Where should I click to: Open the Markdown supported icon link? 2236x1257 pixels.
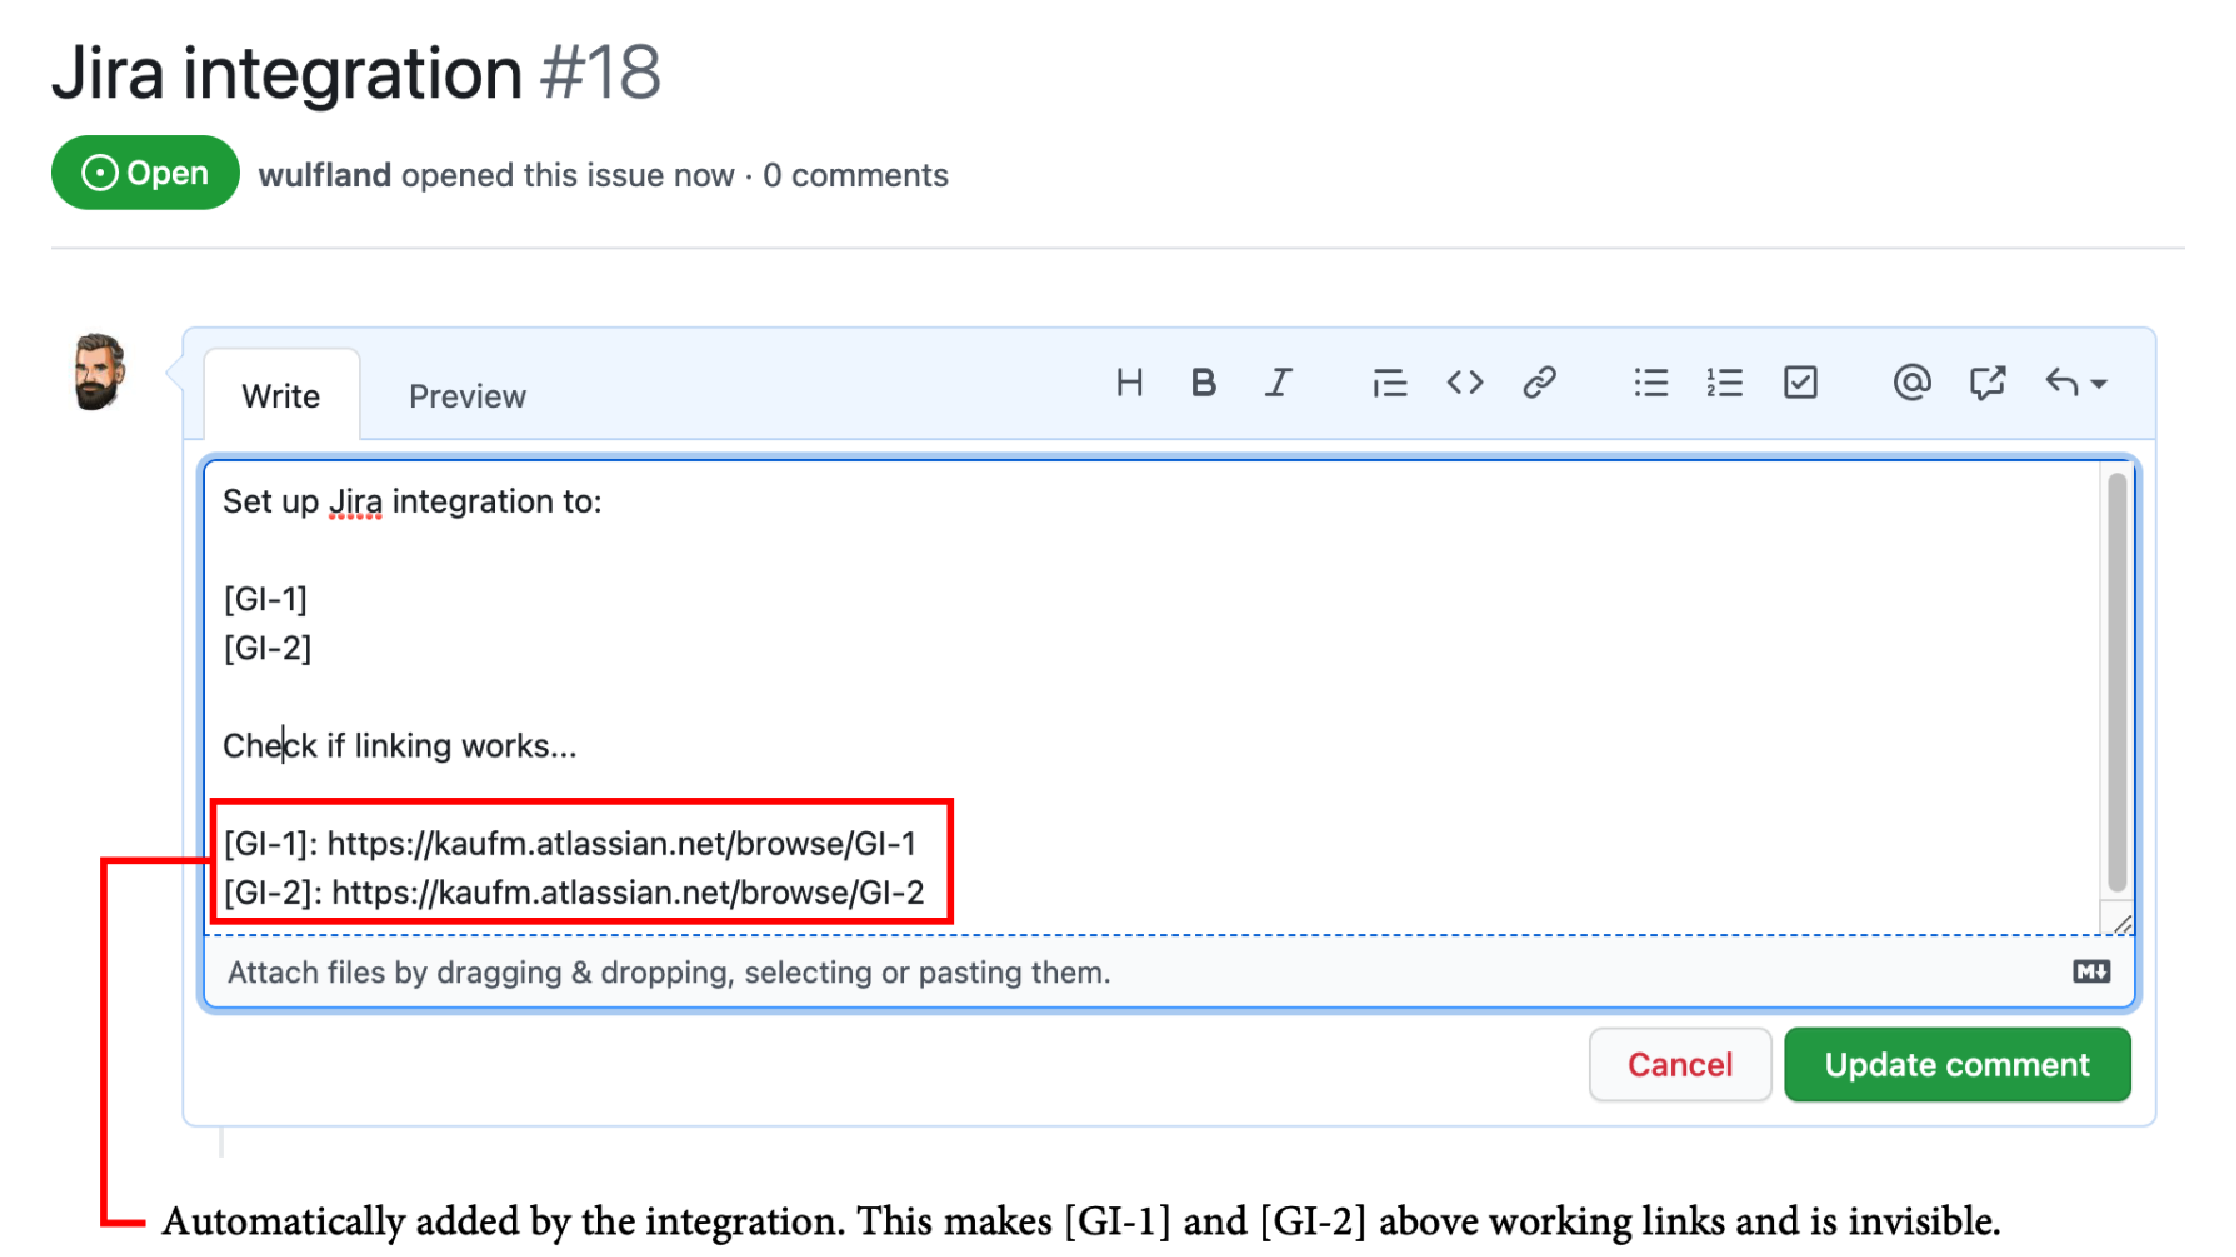(2091, 972)
